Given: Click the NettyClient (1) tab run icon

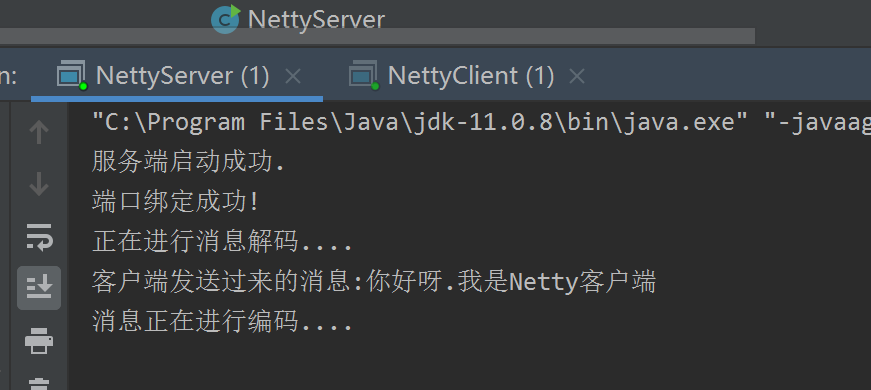Looking at the screenshot, I should click(364, 75).
